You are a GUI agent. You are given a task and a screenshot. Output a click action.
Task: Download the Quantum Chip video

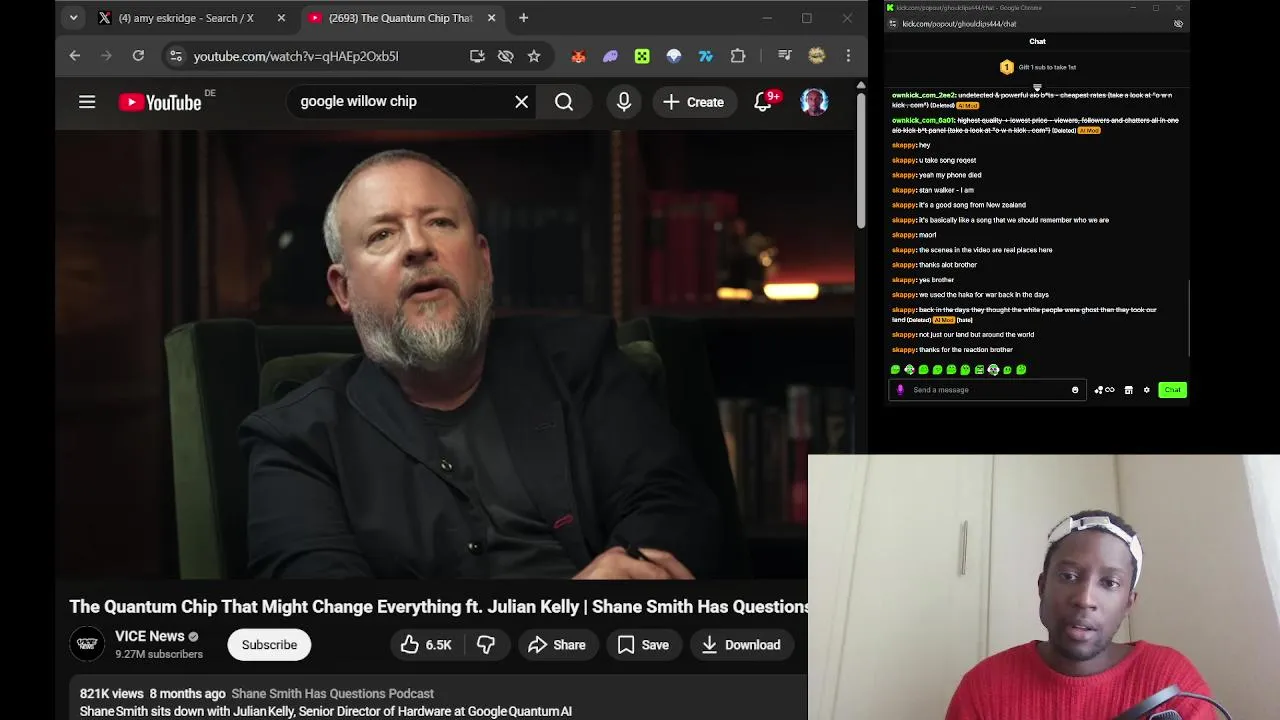(x=741, y=645)
